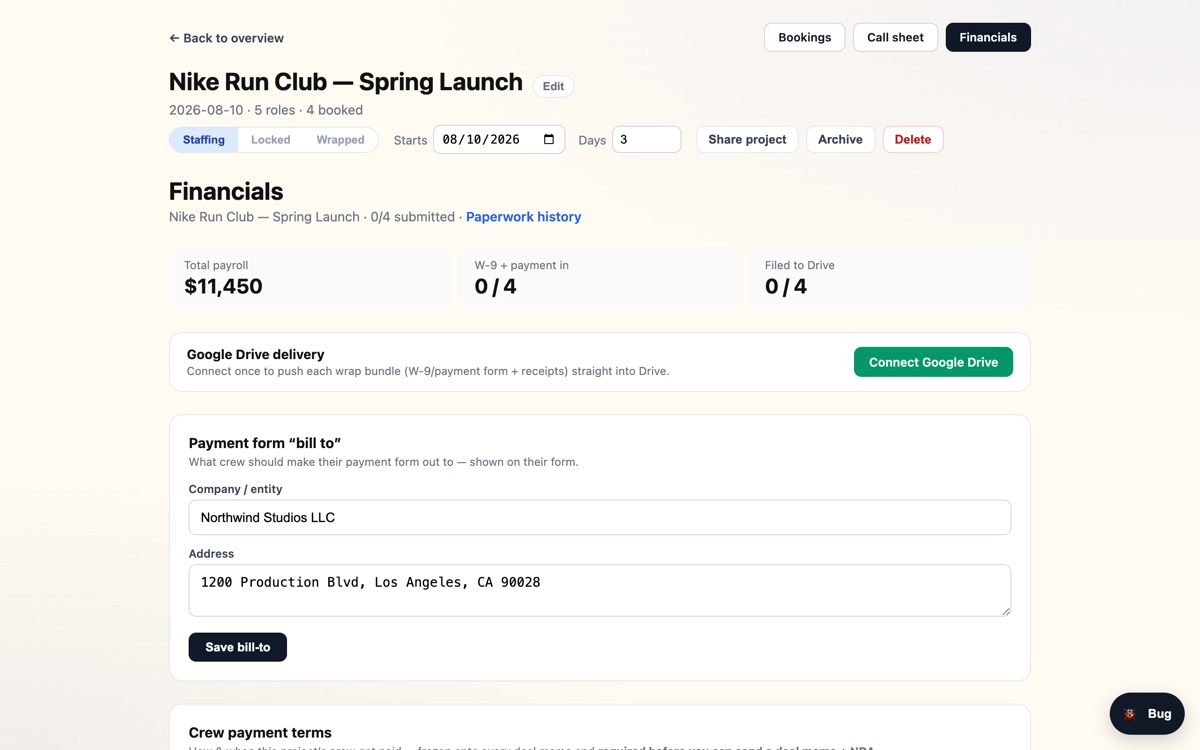The image size is (1200, 750).
Task: Click the Financials page heading
Action: [226, 191]
